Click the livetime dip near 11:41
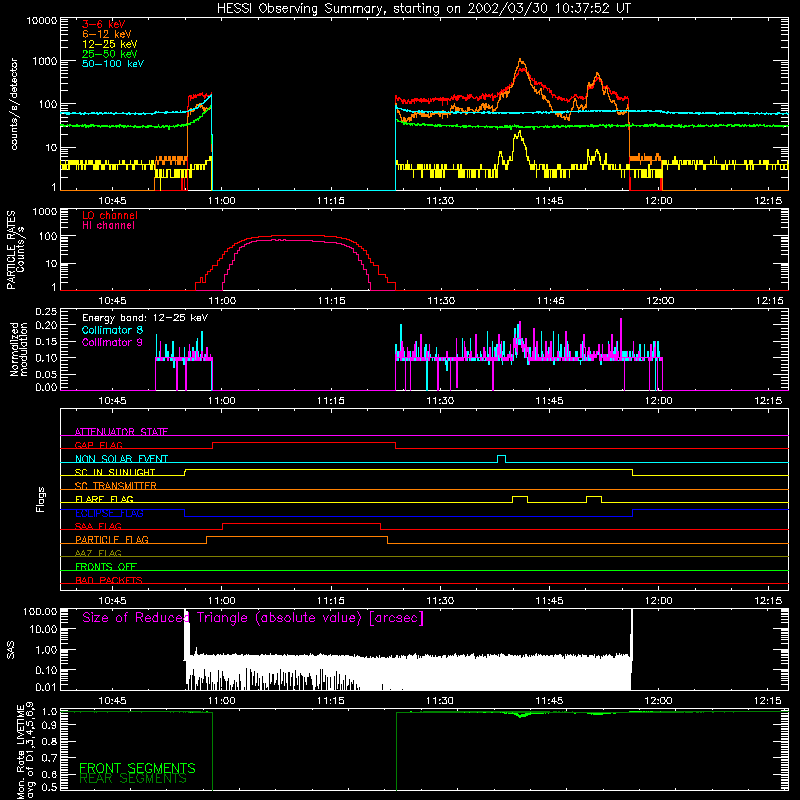This screenshot has height=800, width=800. click(x=520, y=715)
